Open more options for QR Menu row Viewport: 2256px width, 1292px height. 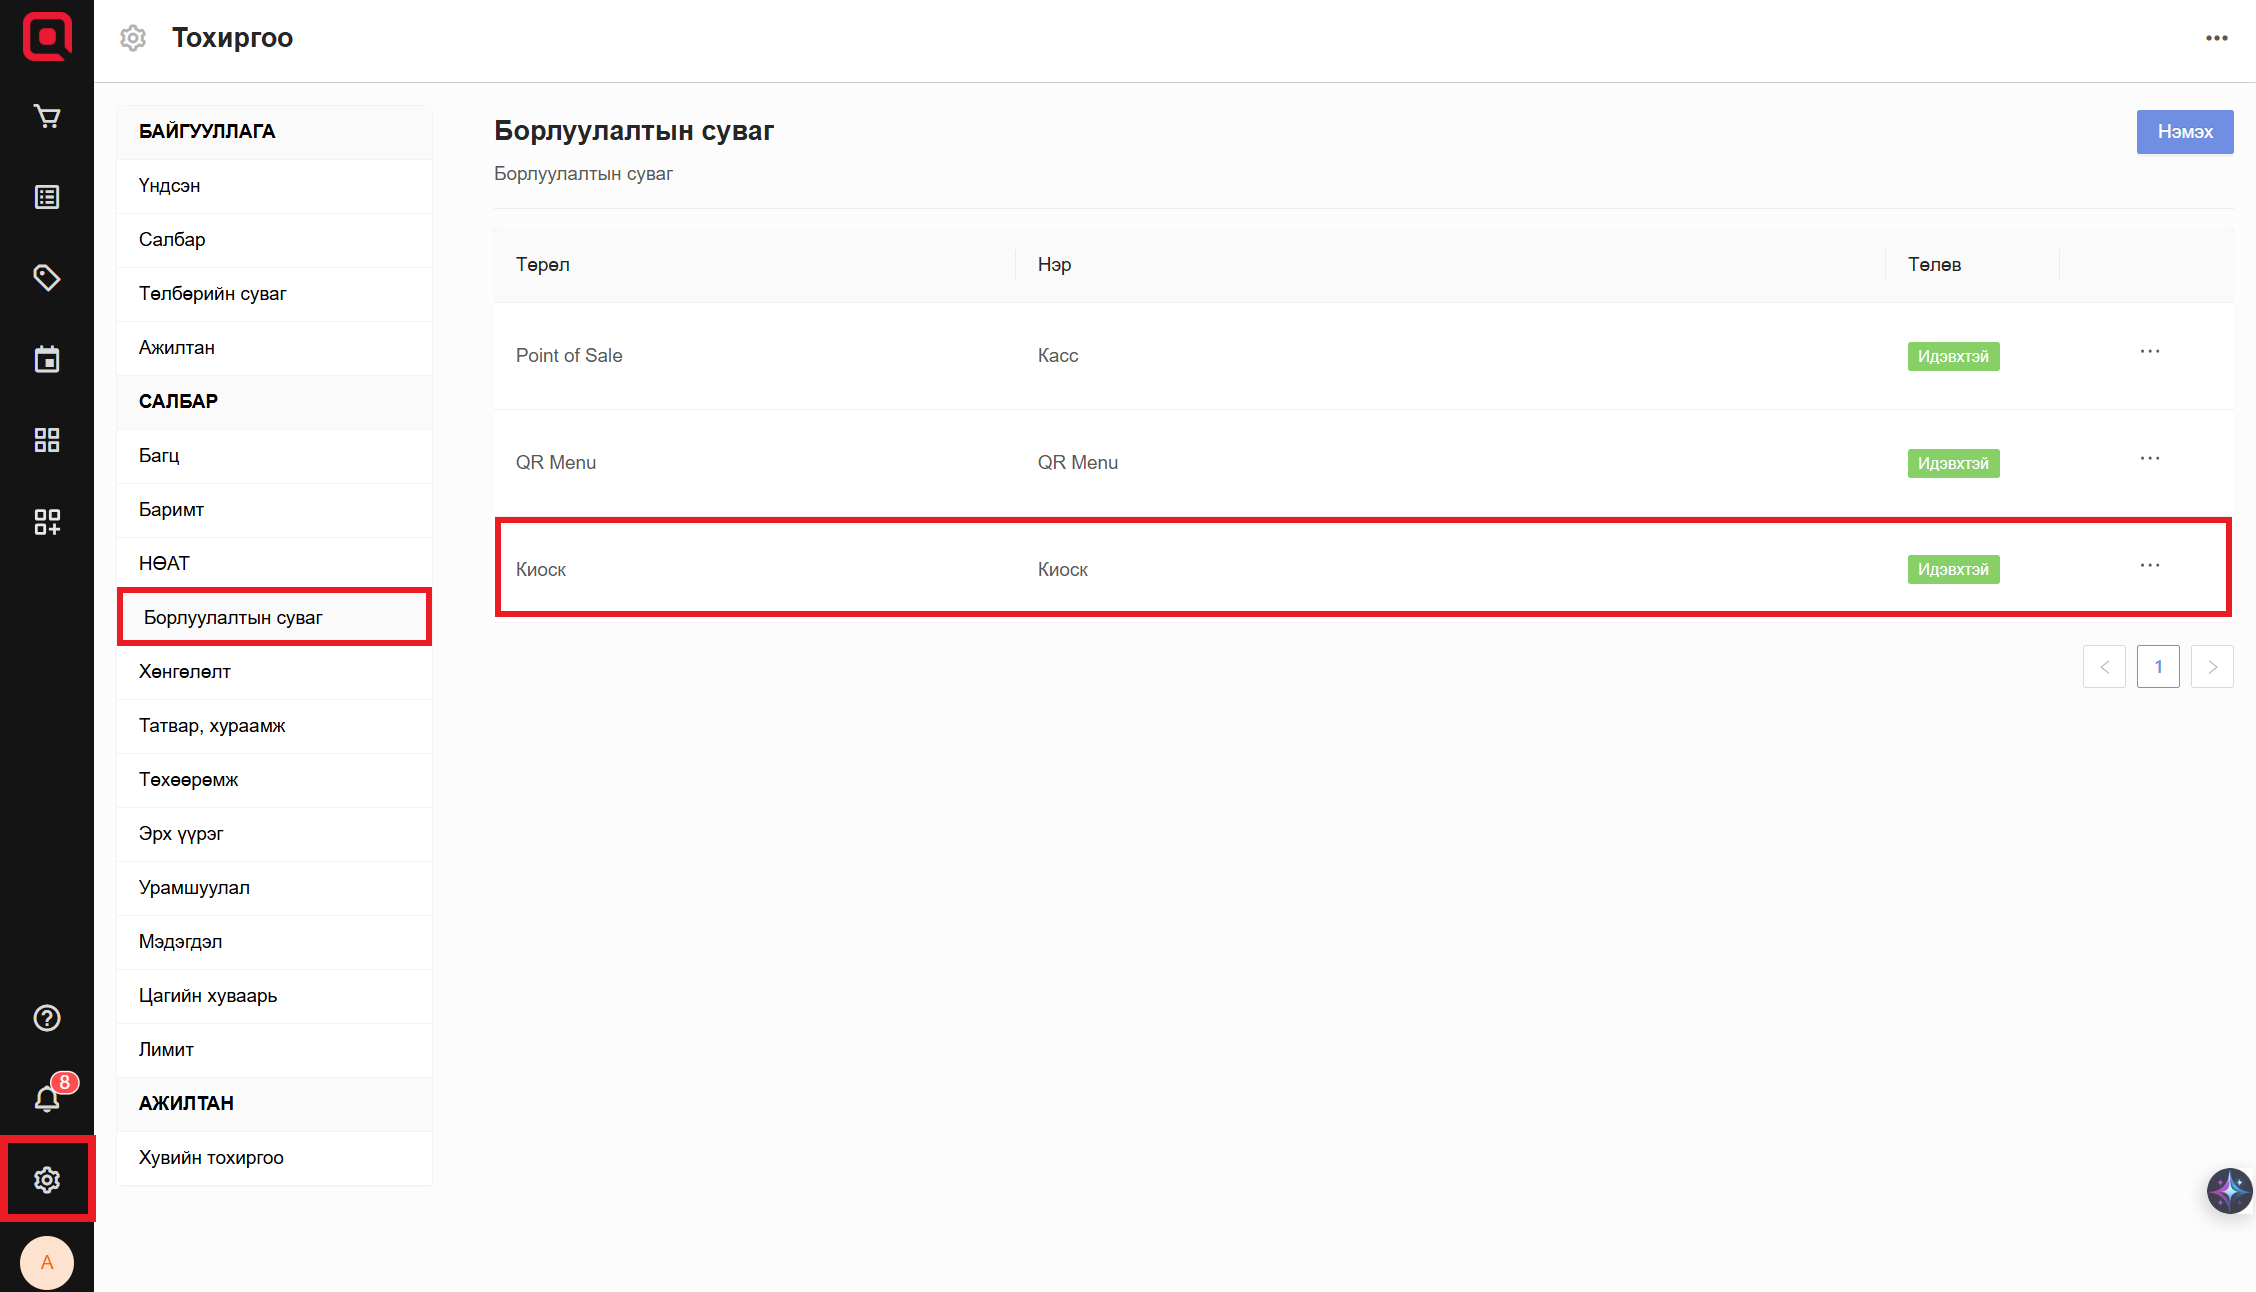pyautogui.click(x=2150, y=459)
